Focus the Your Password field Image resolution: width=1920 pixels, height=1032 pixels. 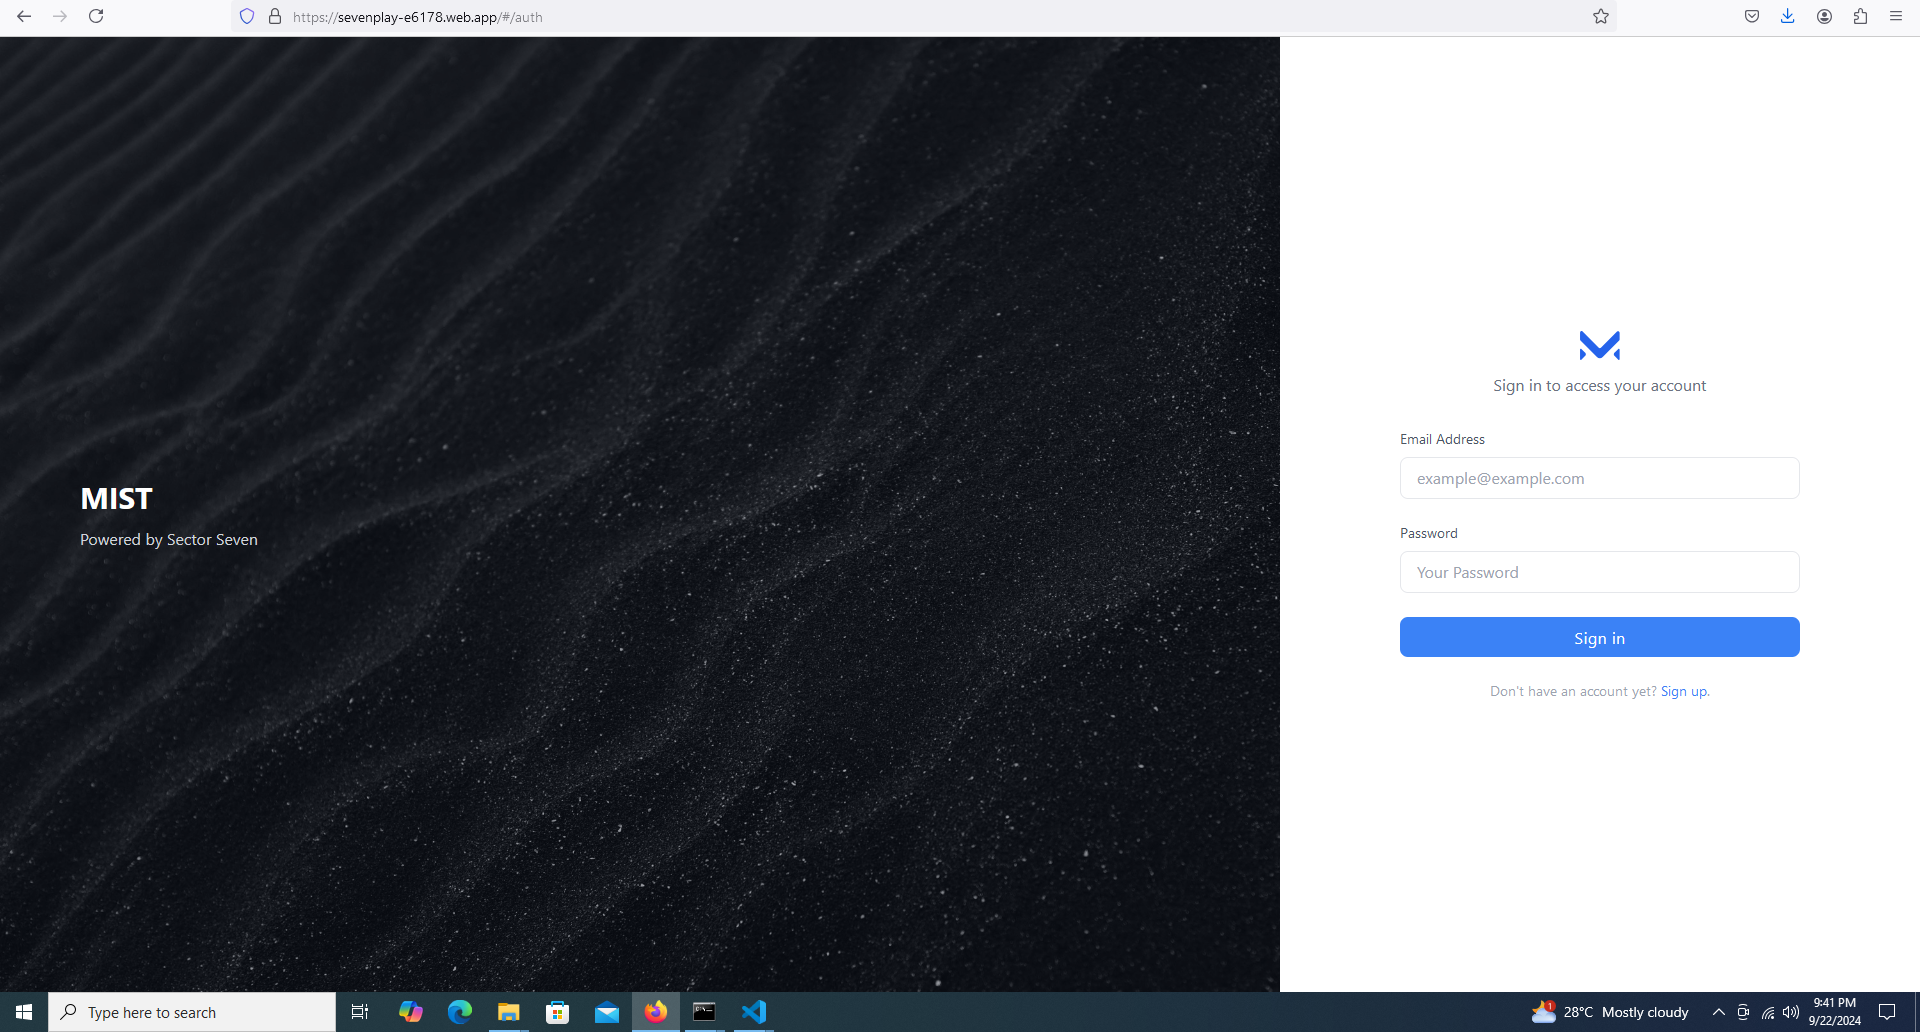[1599, 572]
